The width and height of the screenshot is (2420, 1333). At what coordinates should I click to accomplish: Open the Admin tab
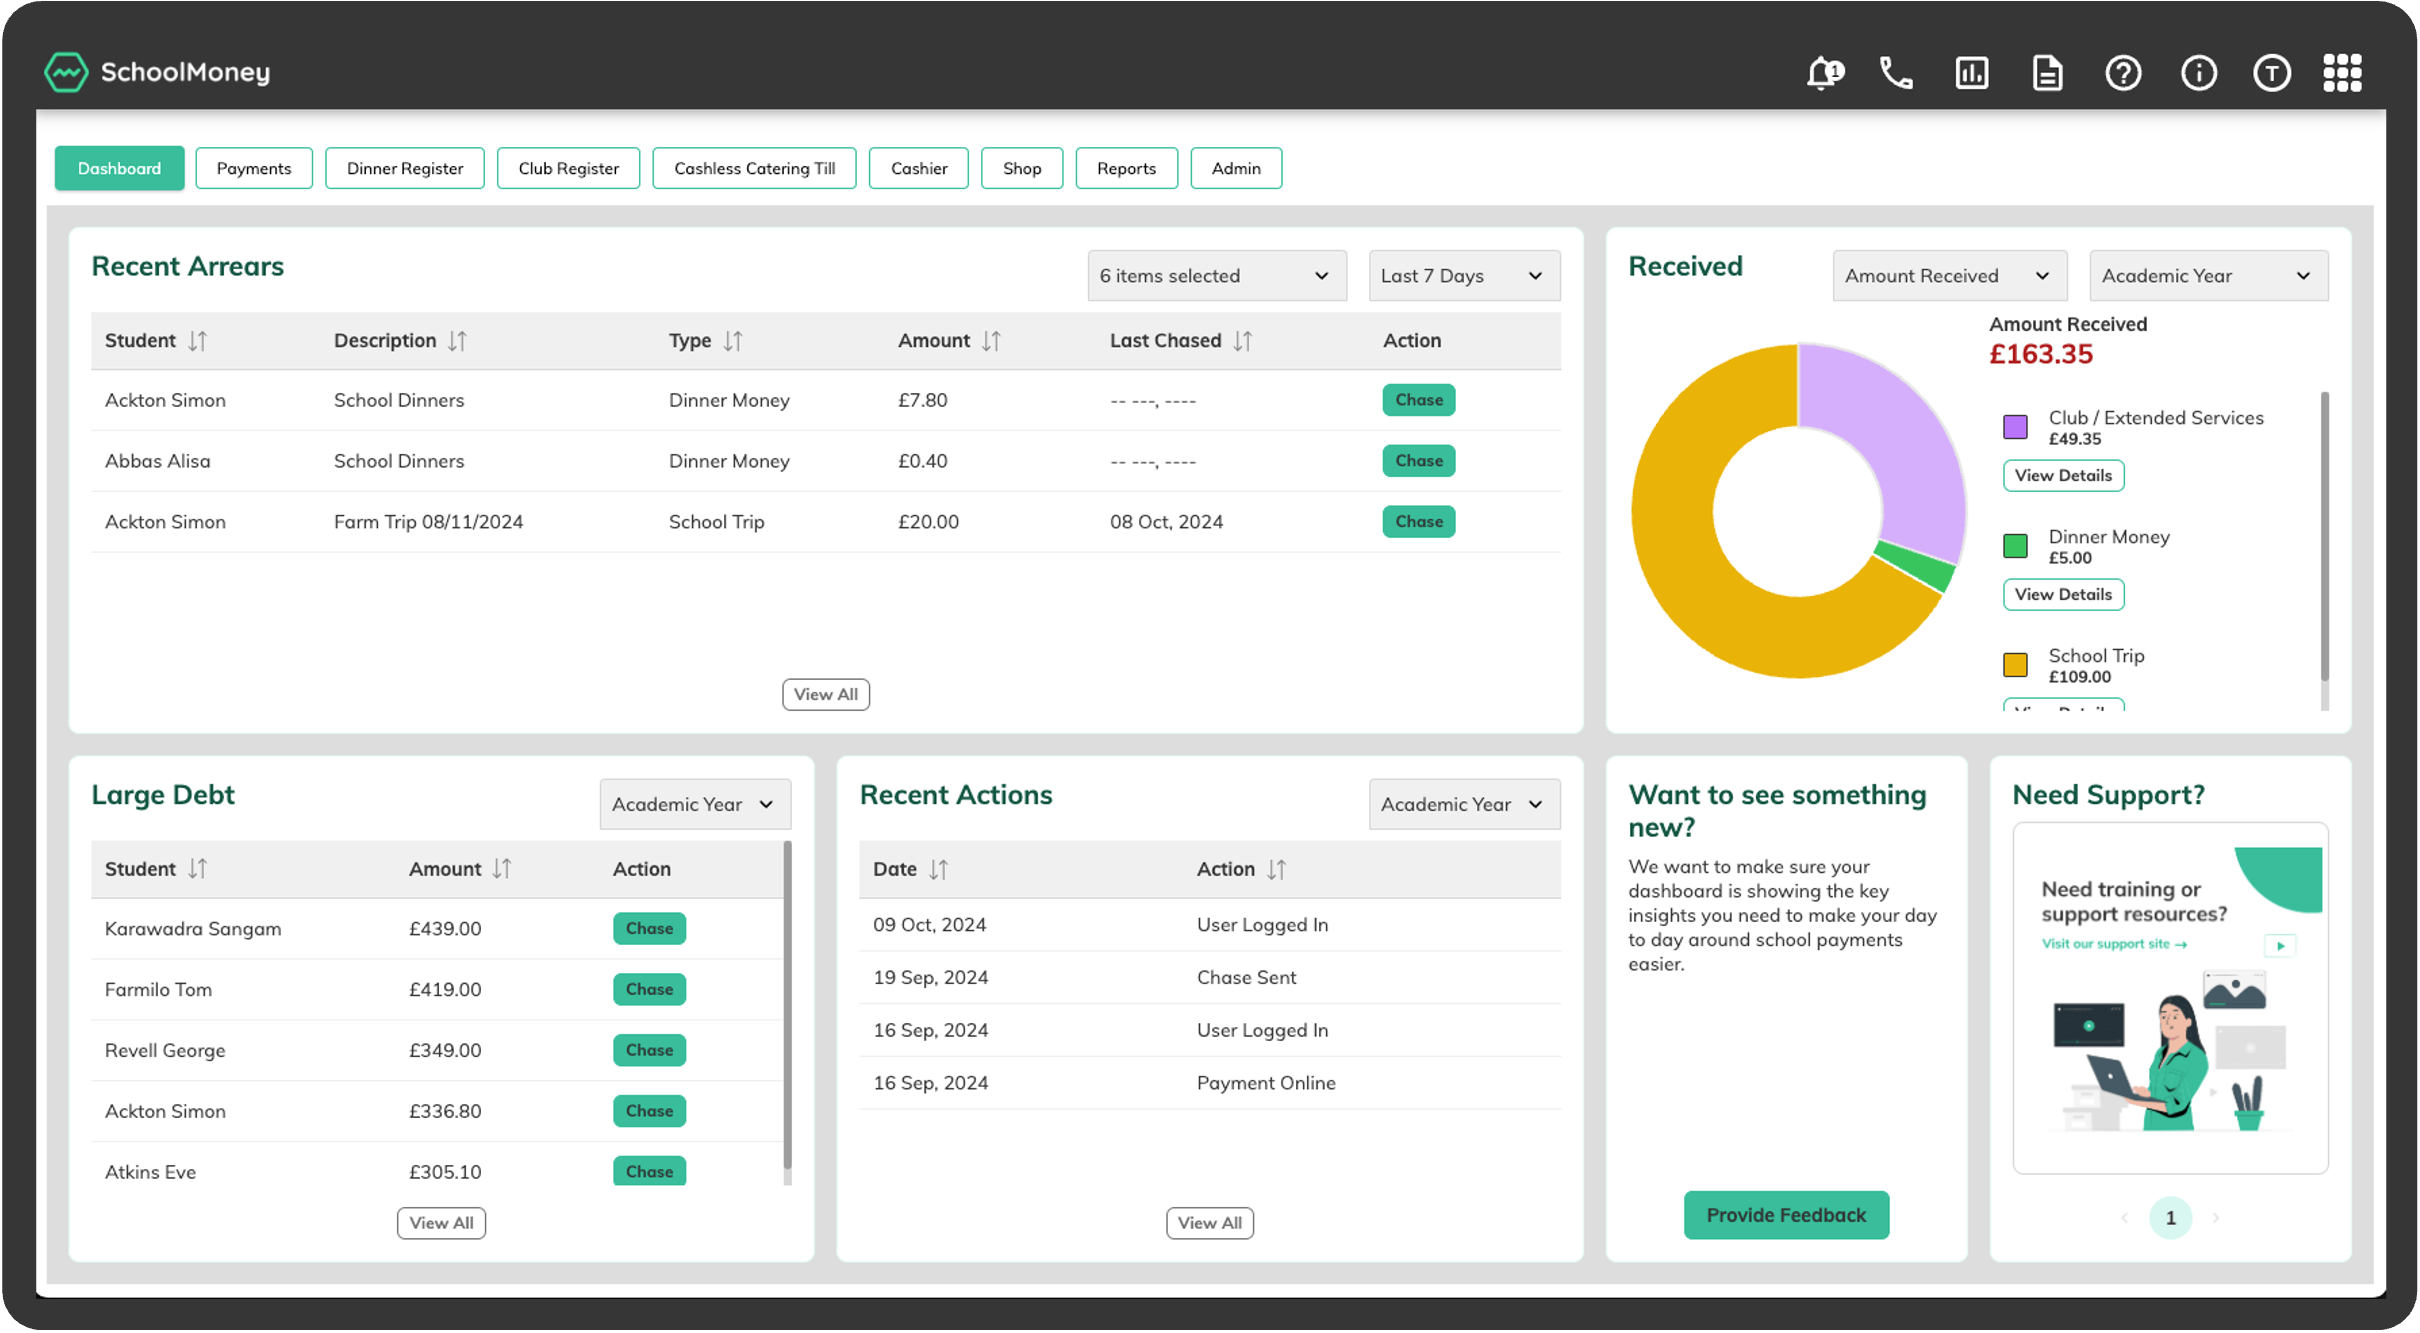pos(1236,168)
